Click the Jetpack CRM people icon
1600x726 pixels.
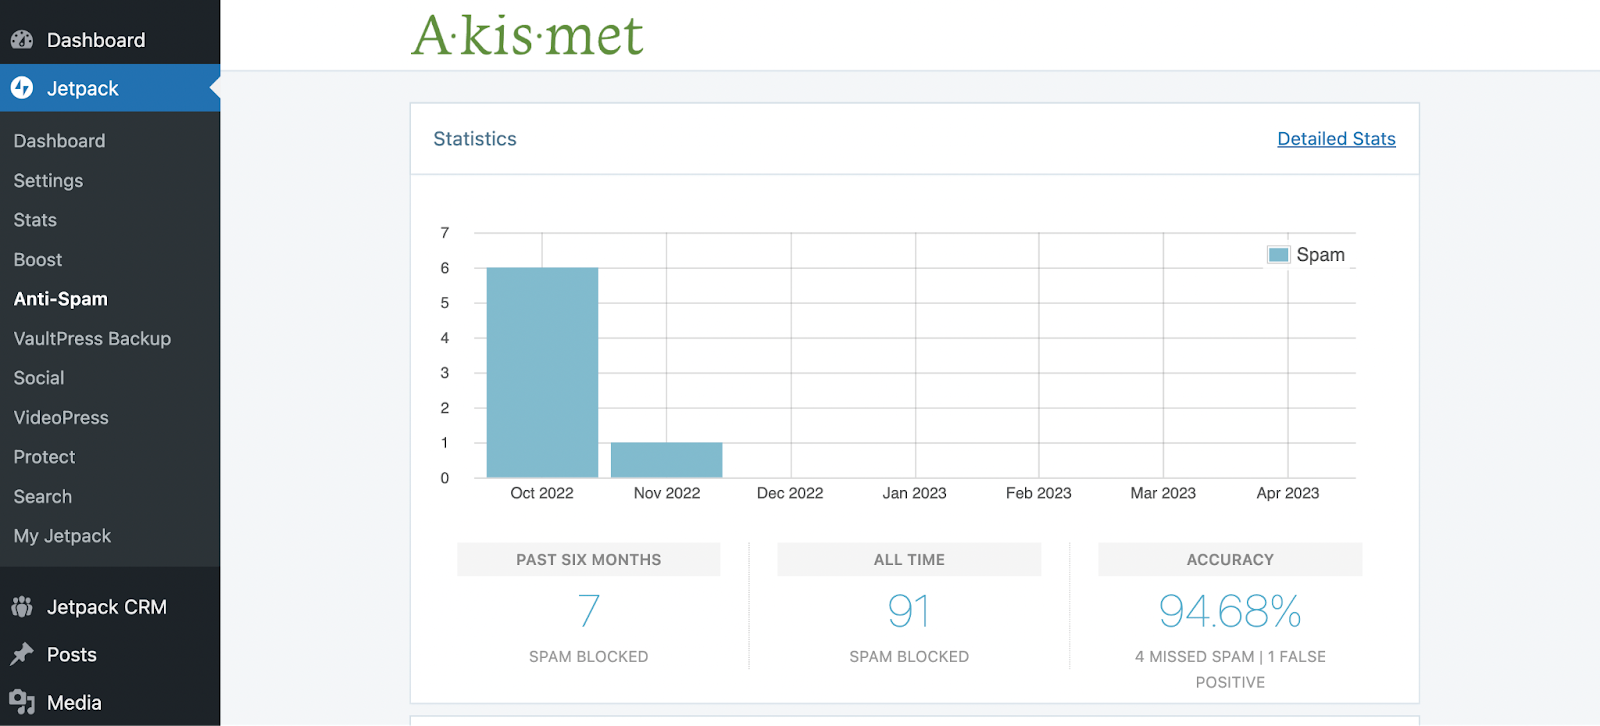pos(22,607)
